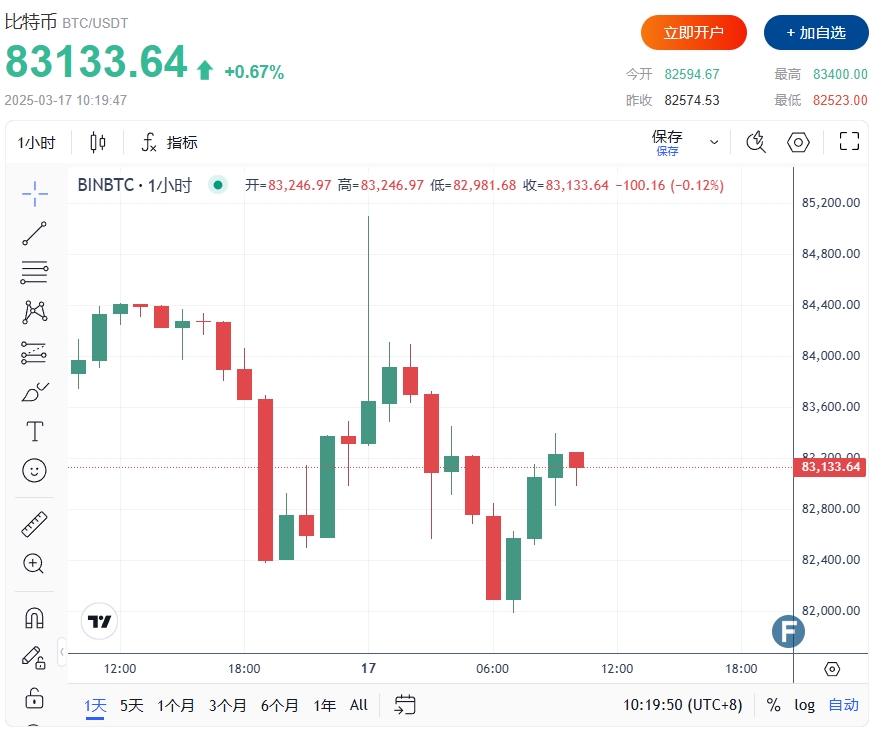The width and height of the screenshot is (875, 734).
Task: Select the ruler measure tool
Action: coord(35,524)
